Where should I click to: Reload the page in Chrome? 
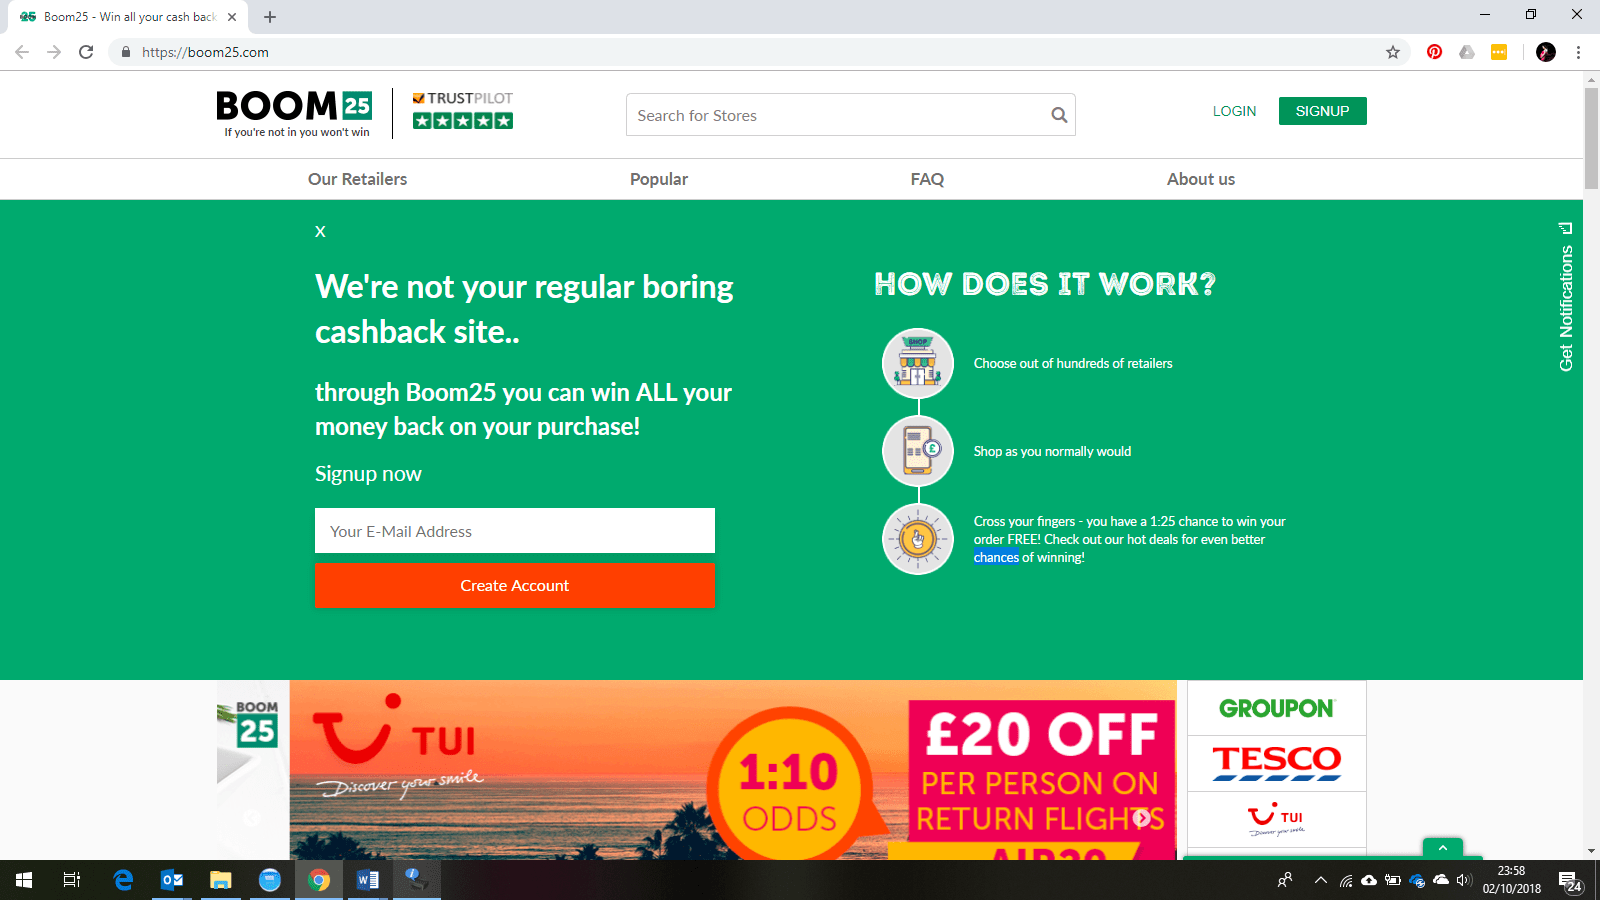pyautogui.click(x=86, y=52)
